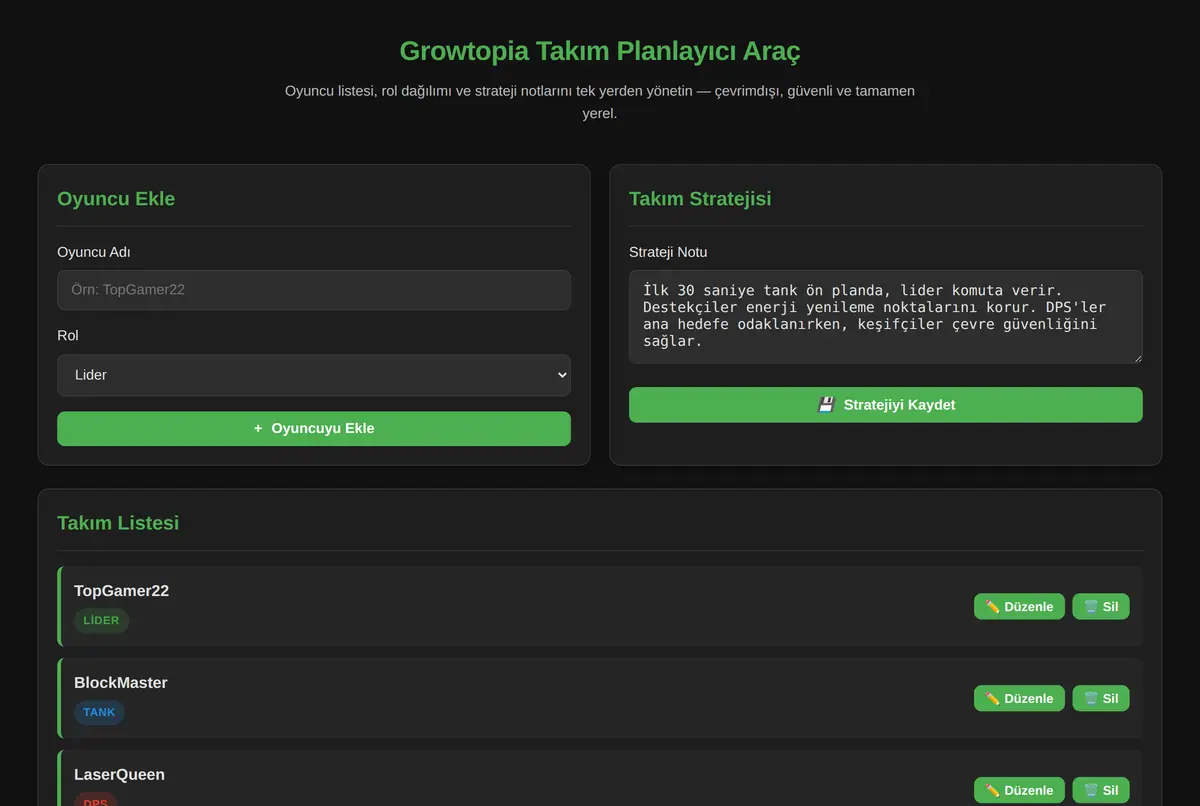Focus the Oyuncu Adı input field
Viewport: 1200px width, 806px height.
click(314, 290)
